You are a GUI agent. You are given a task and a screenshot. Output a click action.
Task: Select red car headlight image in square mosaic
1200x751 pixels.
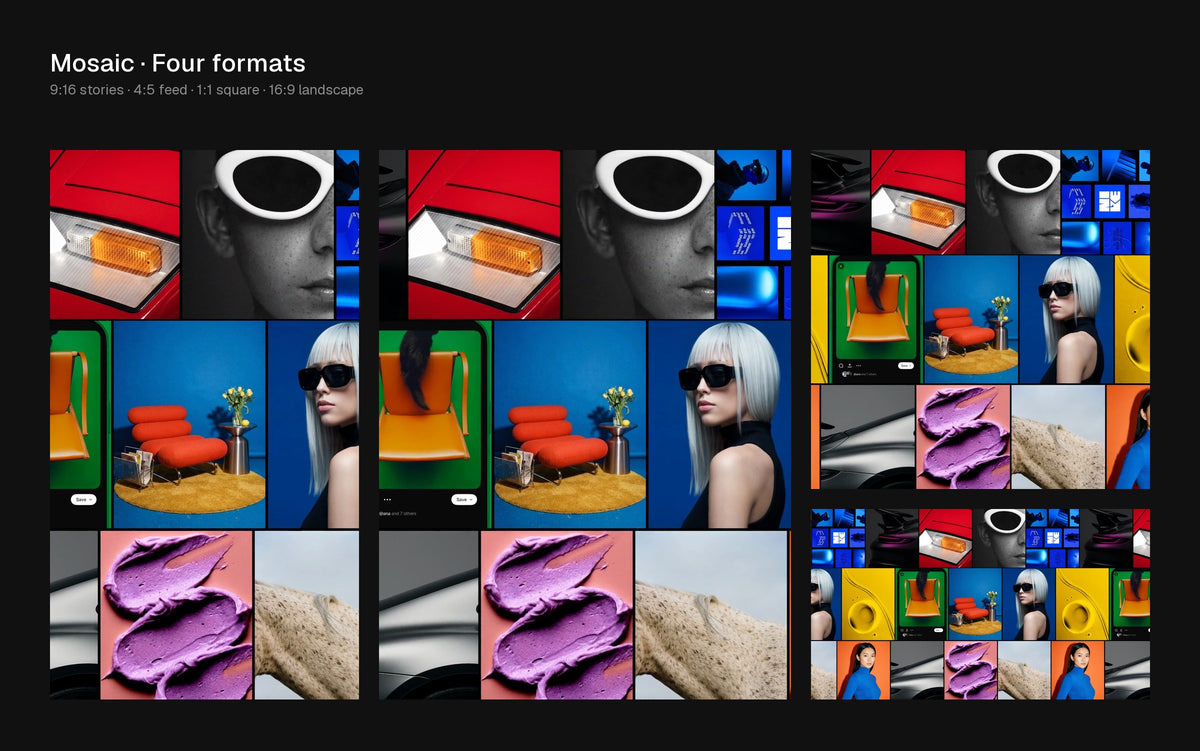coord(918,202)
